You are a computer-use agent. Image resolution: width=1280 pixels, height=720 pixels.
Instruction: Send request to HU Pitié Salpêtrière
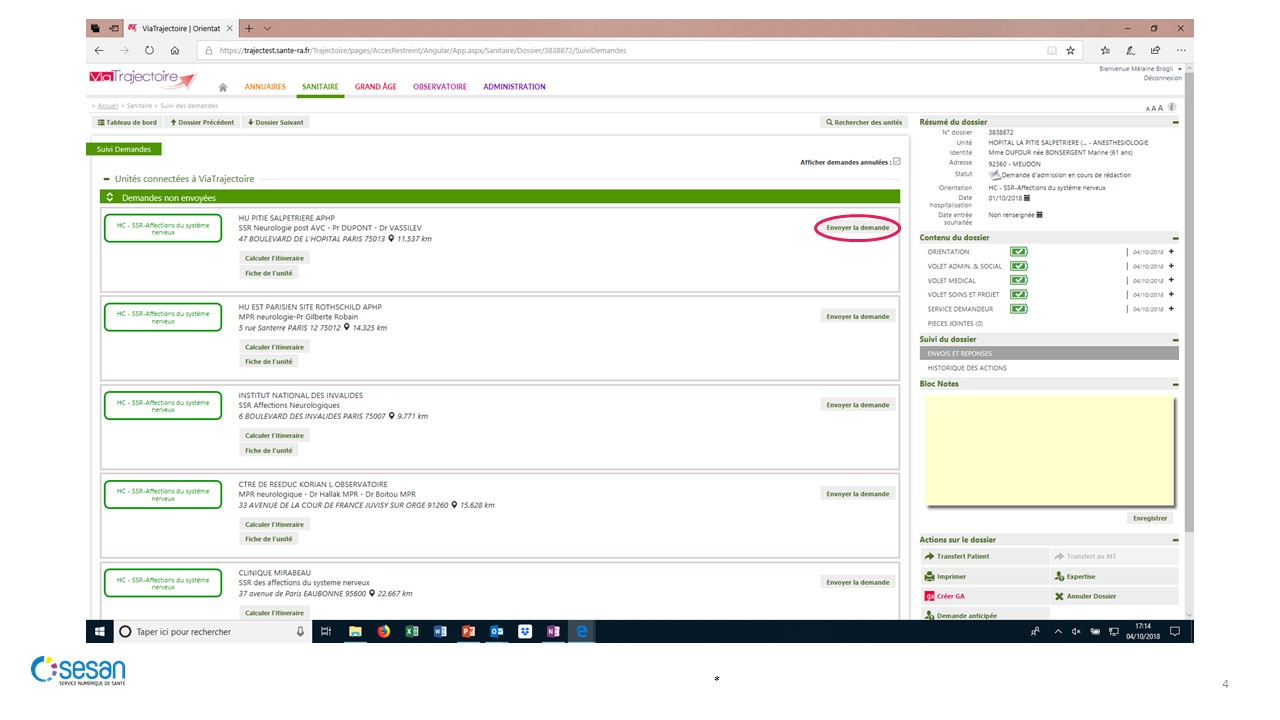[x=857, y=228]
